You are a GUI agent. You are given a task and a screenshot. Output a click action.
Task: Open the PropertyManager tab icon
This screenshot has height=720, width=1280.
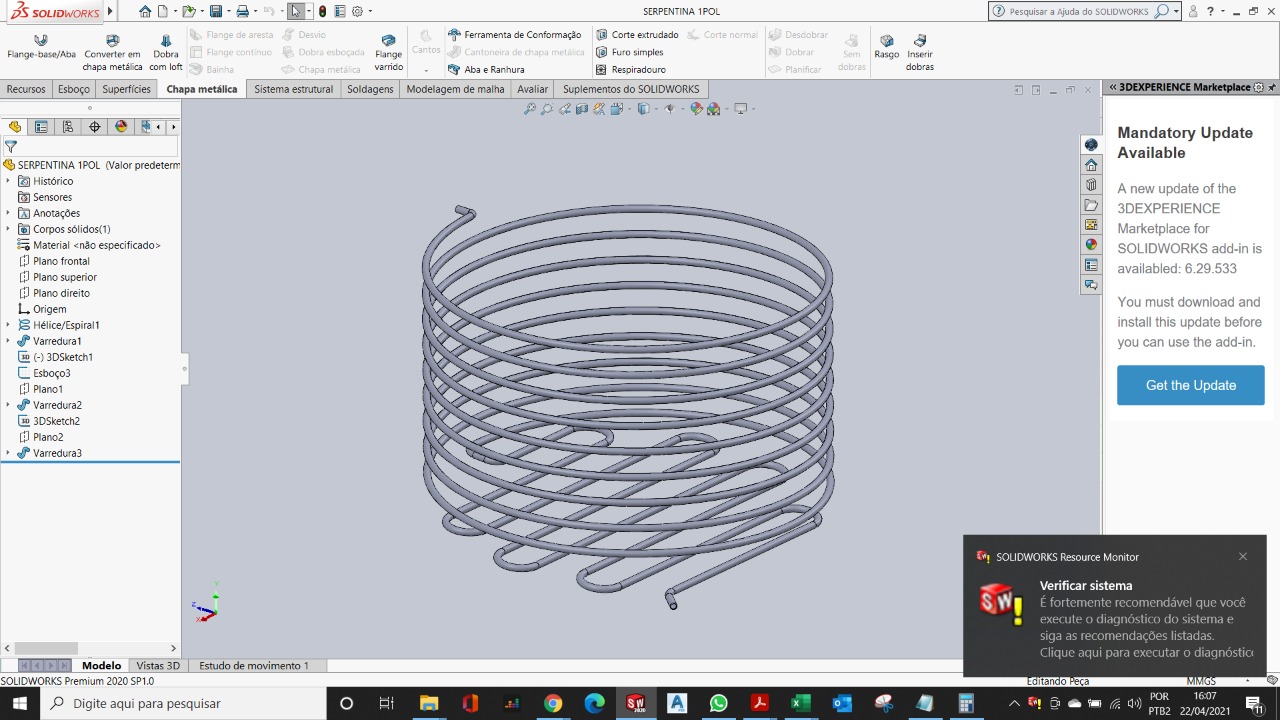click(x=41, y=127)
